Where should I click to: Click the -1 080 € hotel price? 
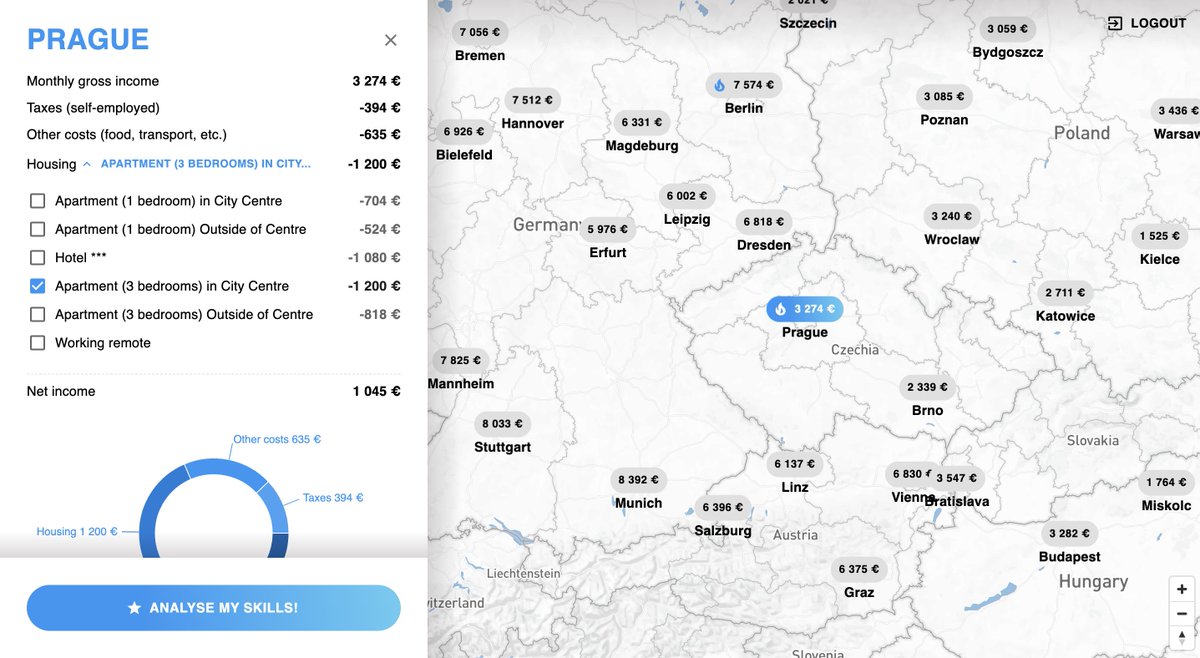[374, 257]
